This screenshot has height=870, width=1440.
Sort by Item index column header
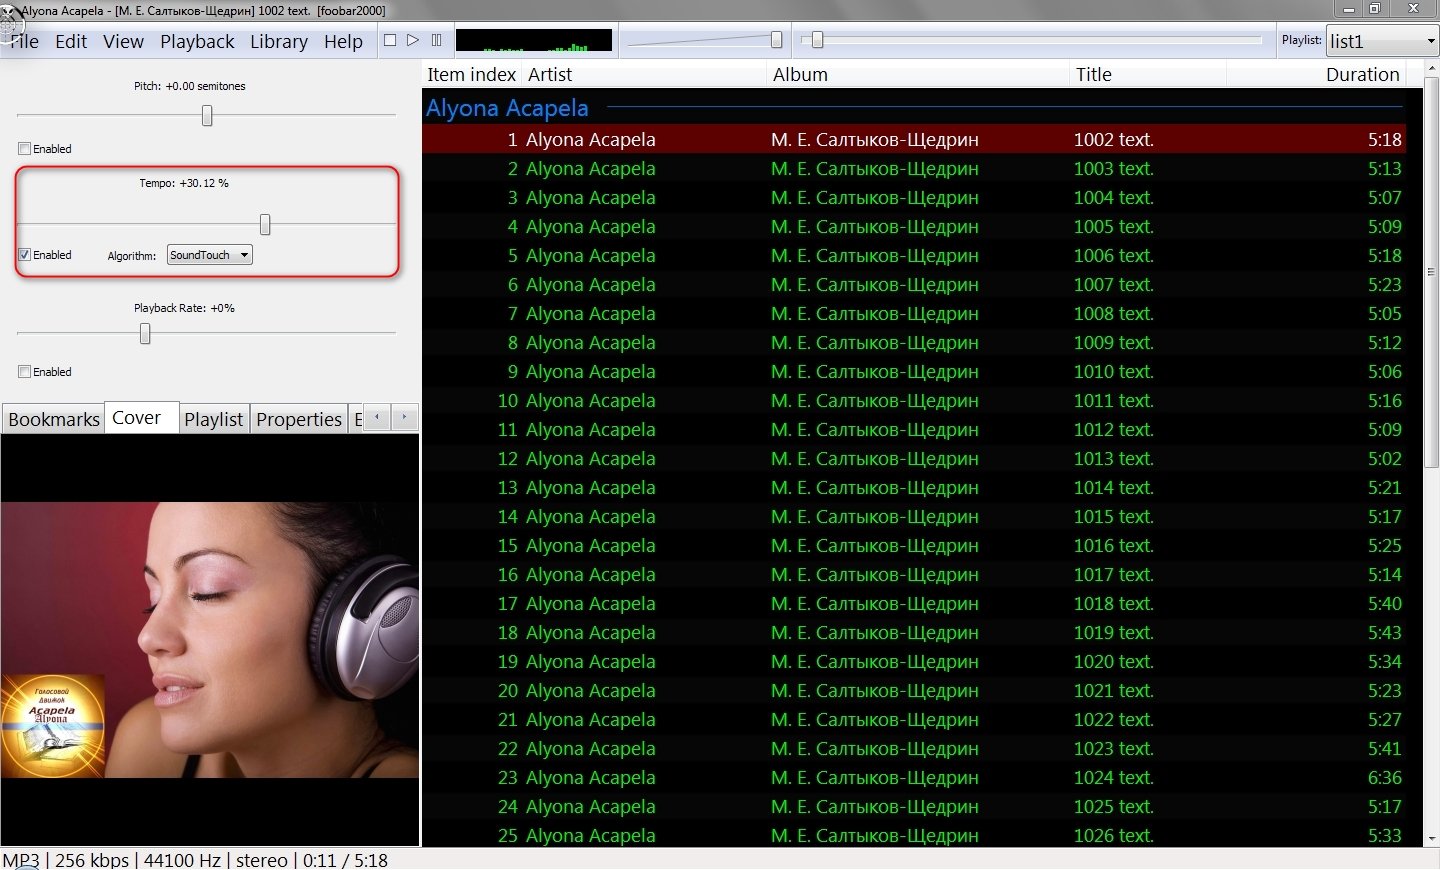472,74
